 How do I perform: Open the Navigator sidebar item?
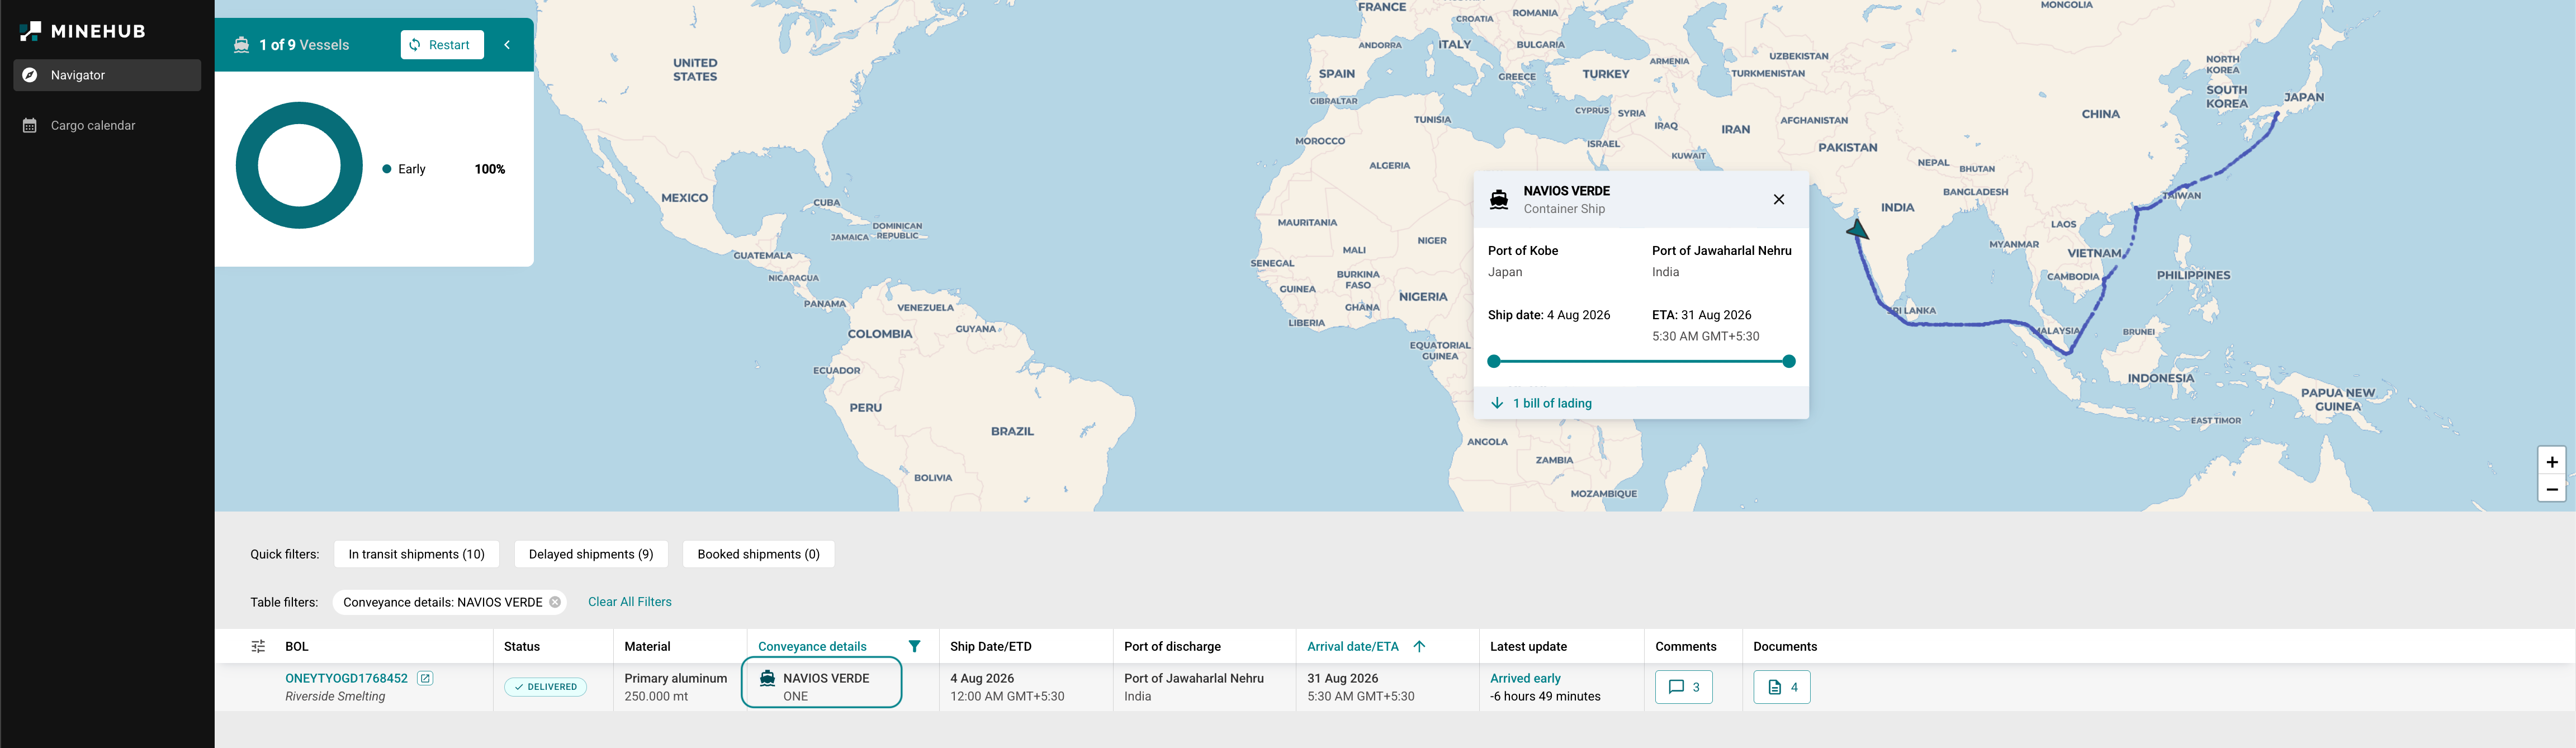click(x=107, y=75)
